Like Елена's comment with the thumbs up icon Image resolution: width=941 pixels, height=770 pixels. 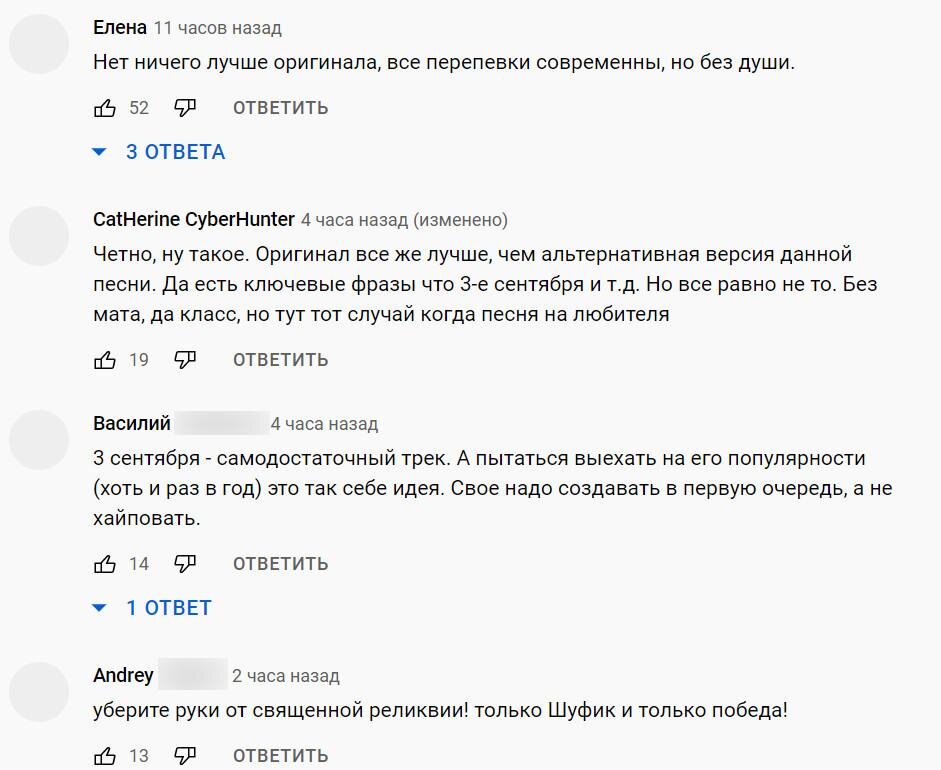(105, 107)
